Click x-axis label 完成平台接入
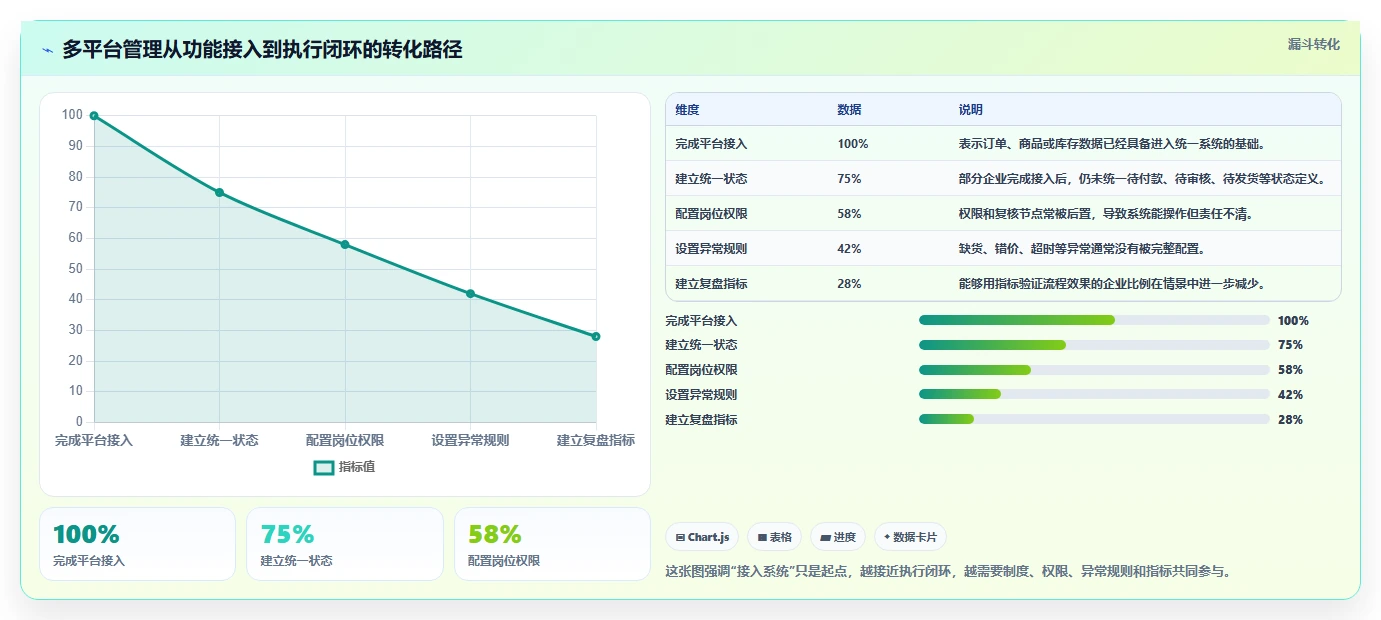 [x=94, y=440]
